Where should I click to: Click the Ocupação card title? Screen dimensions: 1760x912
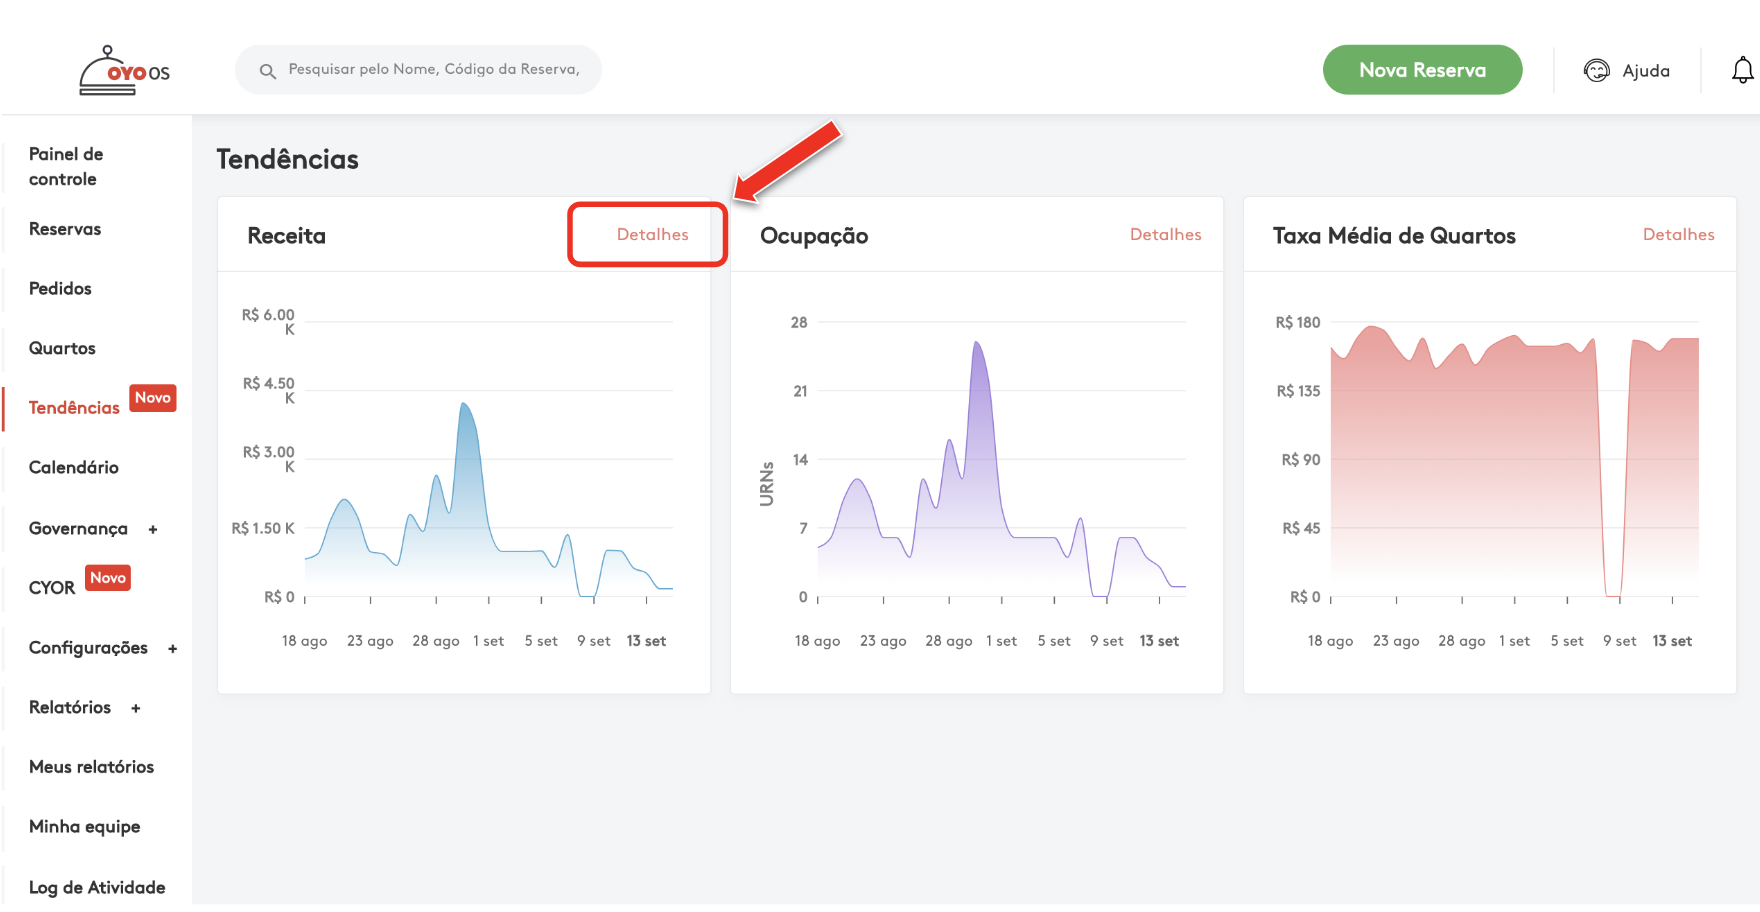tap(814, 236)
